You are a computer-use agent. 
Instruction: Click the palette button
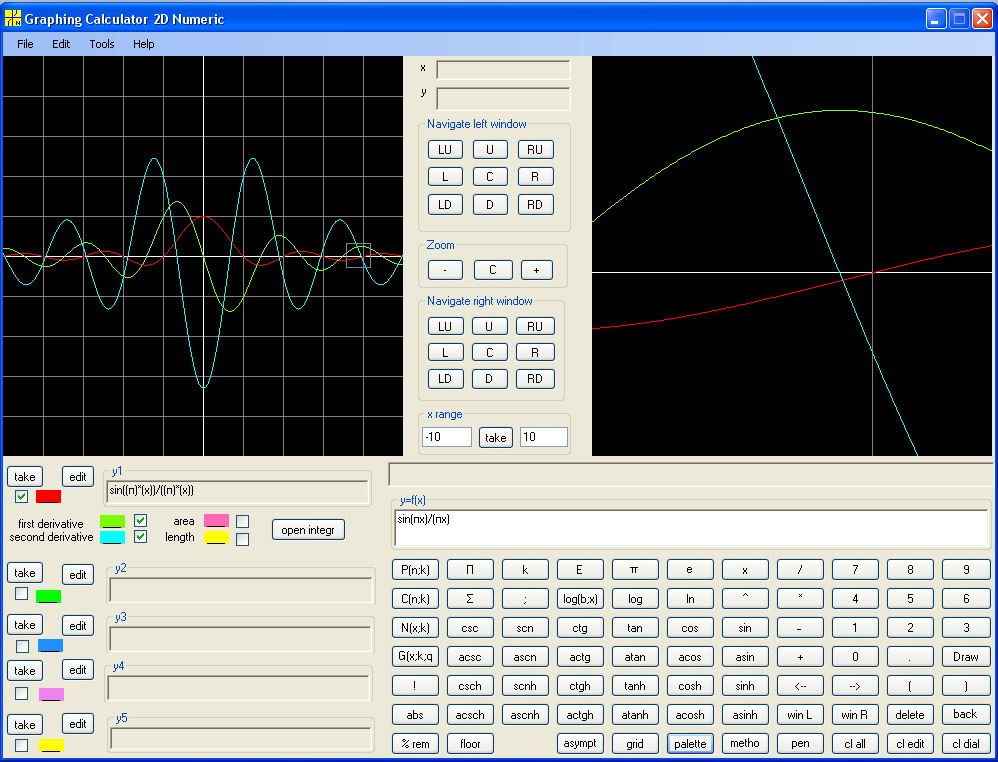[690, 744]
